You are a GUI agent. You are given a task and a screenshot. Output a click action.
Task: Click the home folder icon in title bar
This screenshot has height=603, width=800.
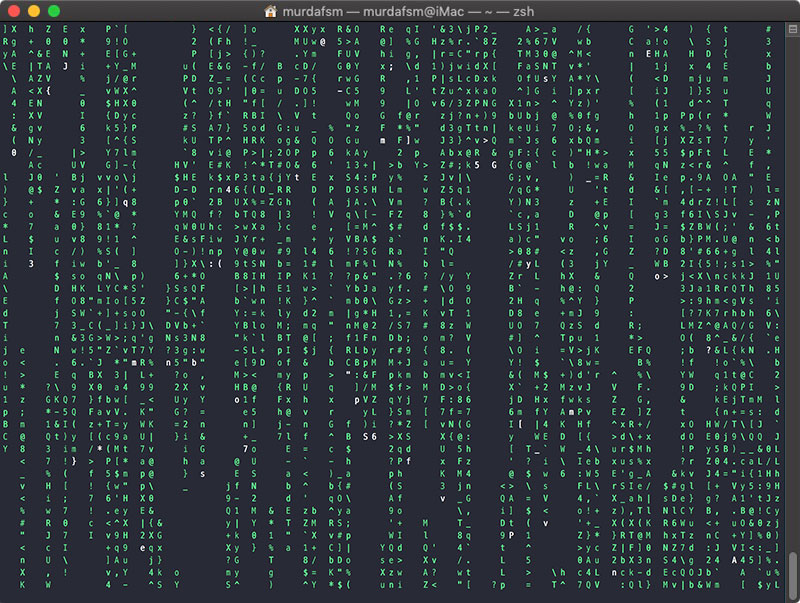[270, 11]
